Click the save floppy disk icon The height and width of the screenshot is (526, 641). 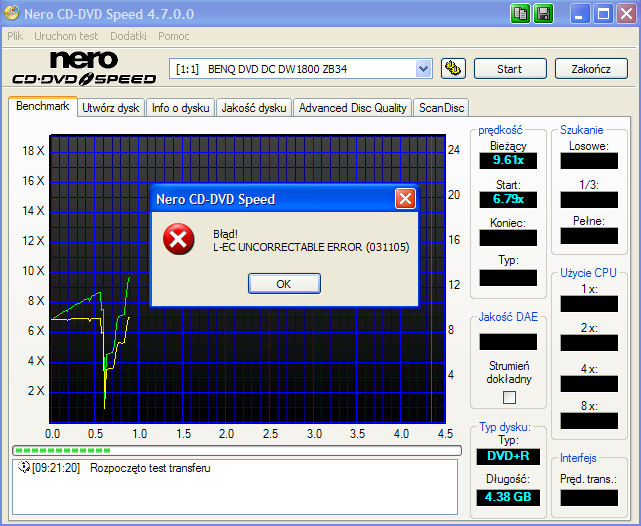(543, 14)
